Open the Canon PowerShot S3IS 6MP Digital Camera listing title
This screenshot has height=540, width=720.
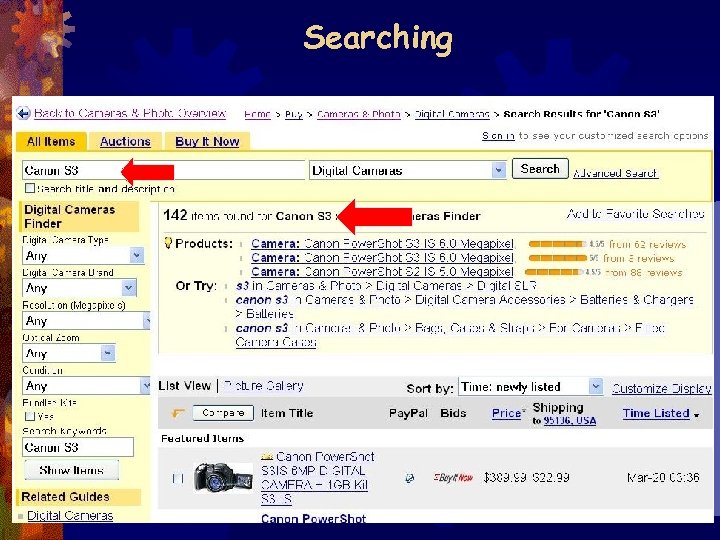coord(317,478)
